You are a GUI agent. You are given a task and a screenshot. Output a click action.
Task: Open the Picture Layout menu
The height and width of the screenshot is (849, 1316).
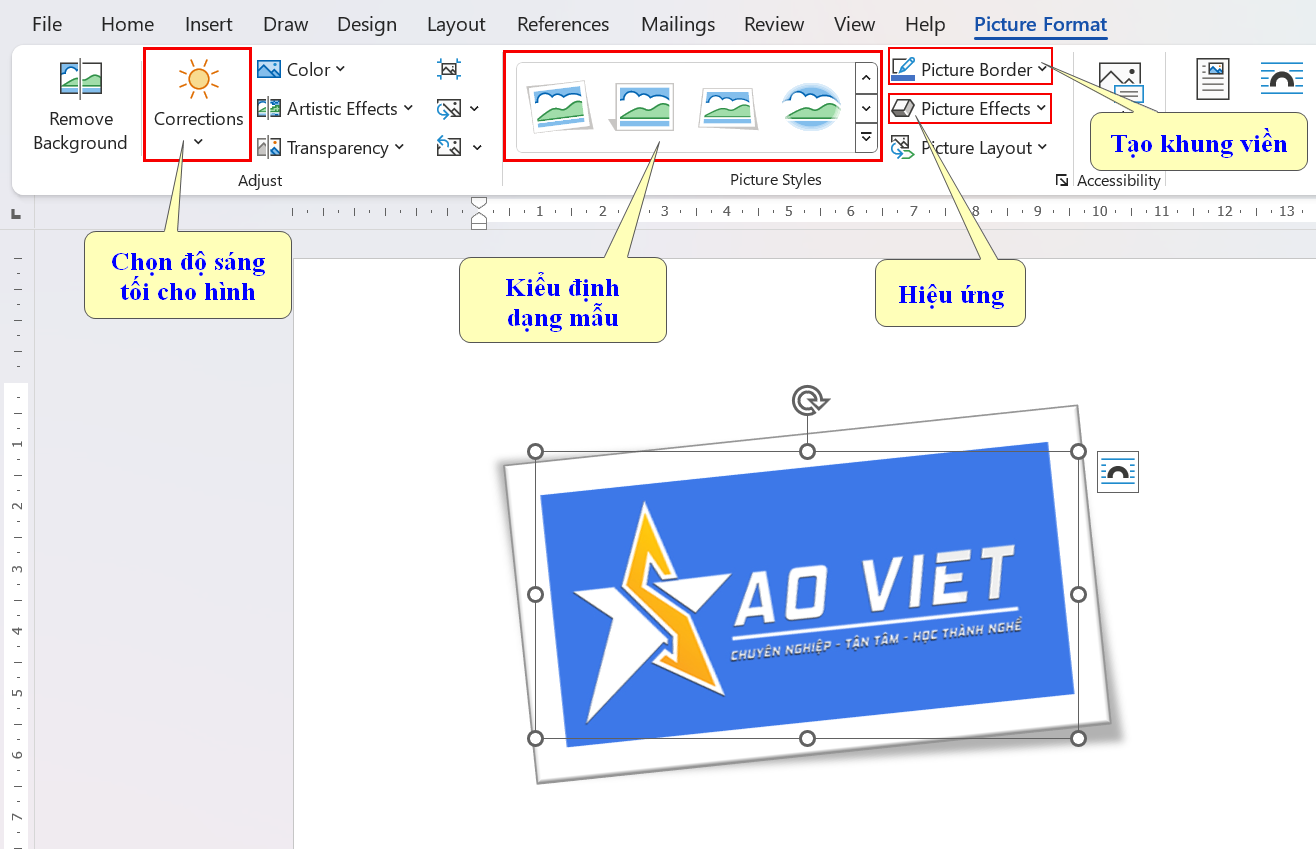pyautogui.click(x=970, y=147)
